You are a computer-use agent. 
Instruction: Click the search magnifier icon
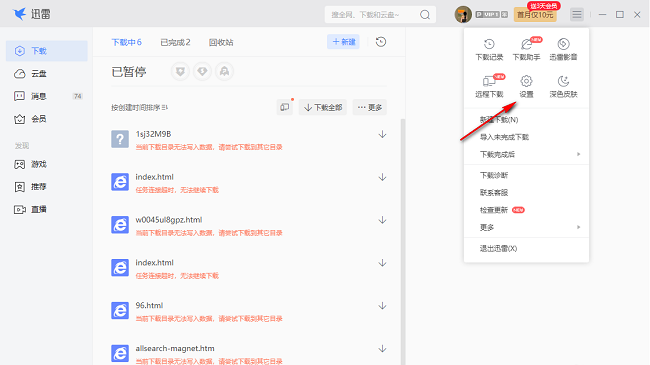(425, 15)
